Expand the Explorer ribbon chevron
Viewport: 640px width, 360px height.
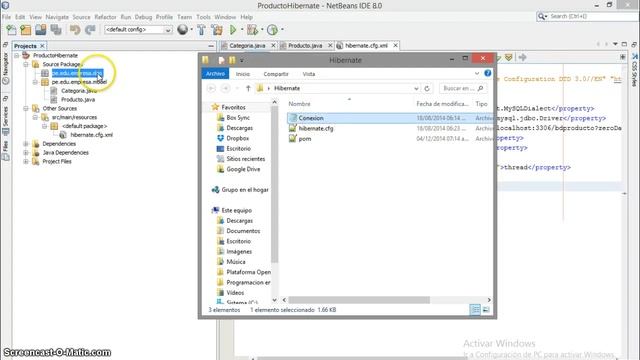[x=477, y=73]
